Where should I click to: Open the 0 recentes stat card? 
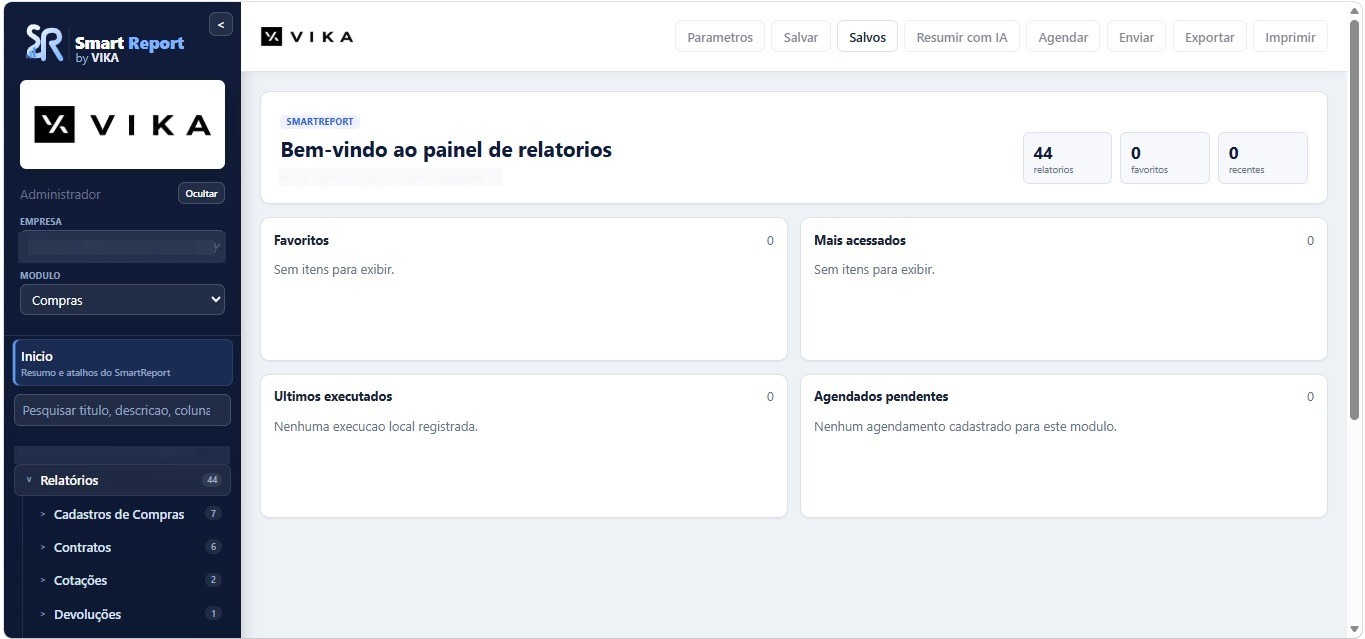coord(1263,158)
